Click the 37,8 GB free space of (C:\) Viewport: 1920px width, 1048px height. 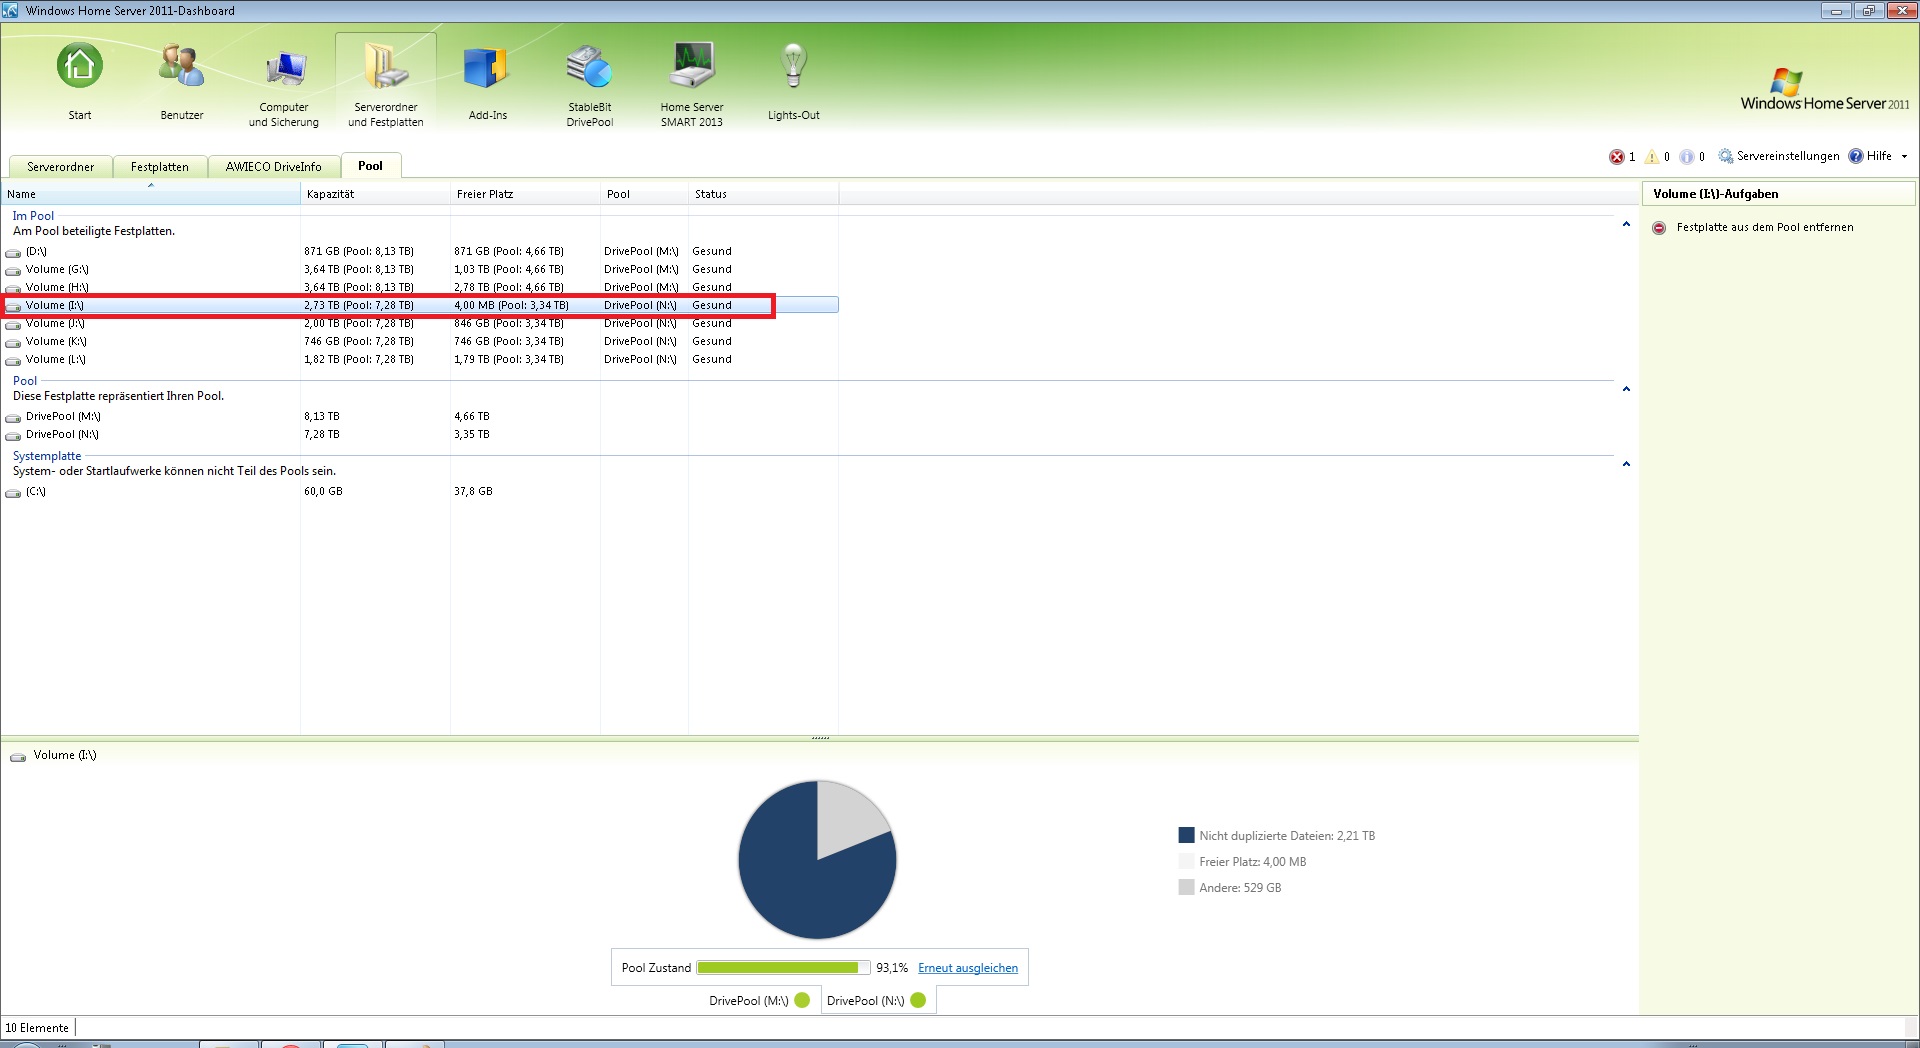[x=473, y=491]
